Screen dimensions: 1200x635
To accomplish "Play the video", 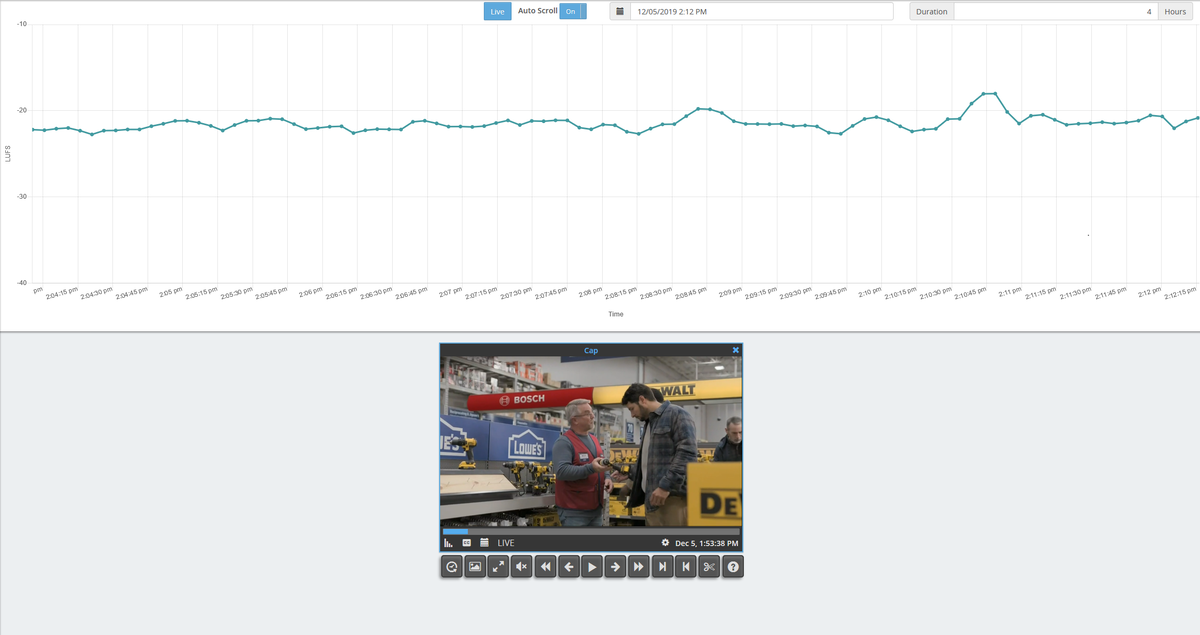I will click(591, 566).
